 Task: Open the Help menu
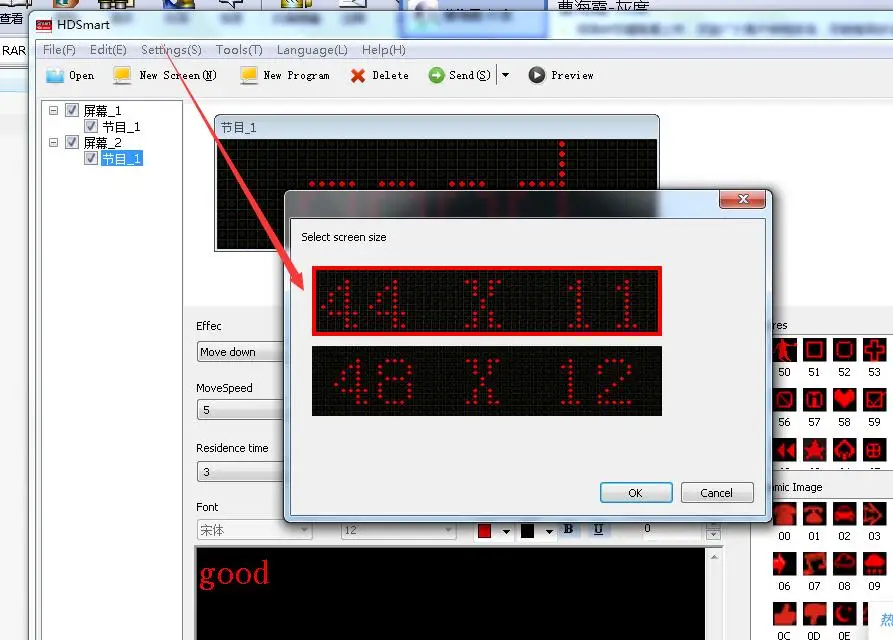384,50
